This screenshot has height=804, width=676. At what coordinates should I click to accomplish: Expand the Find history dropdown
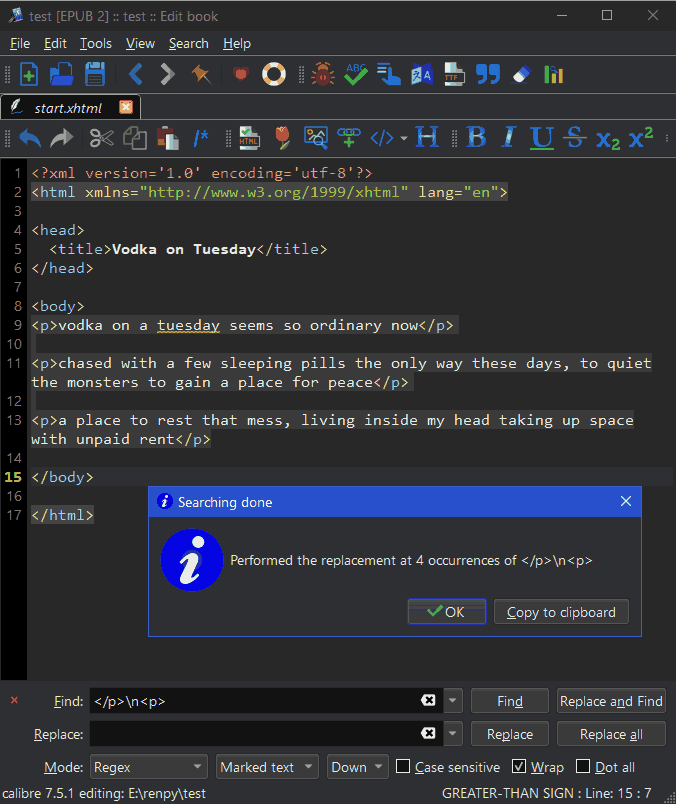(x=452, y=701)
